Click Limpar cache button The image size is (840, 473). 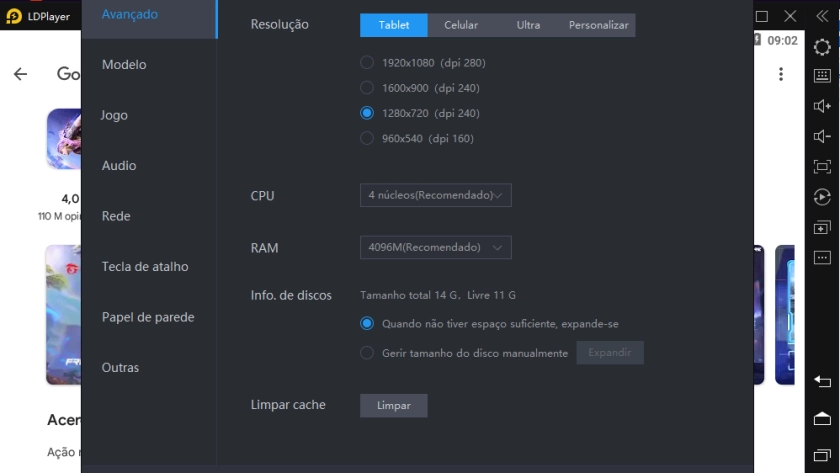click(394, 406)
